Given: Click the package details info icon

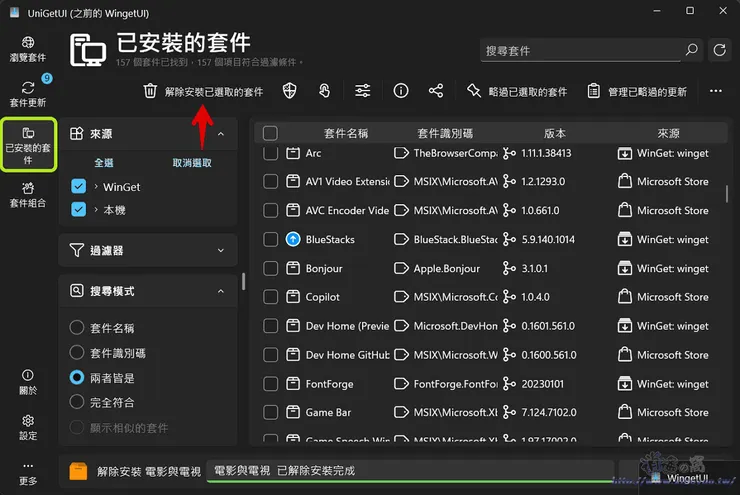Looking at the screenshot, I should (401, 91).
